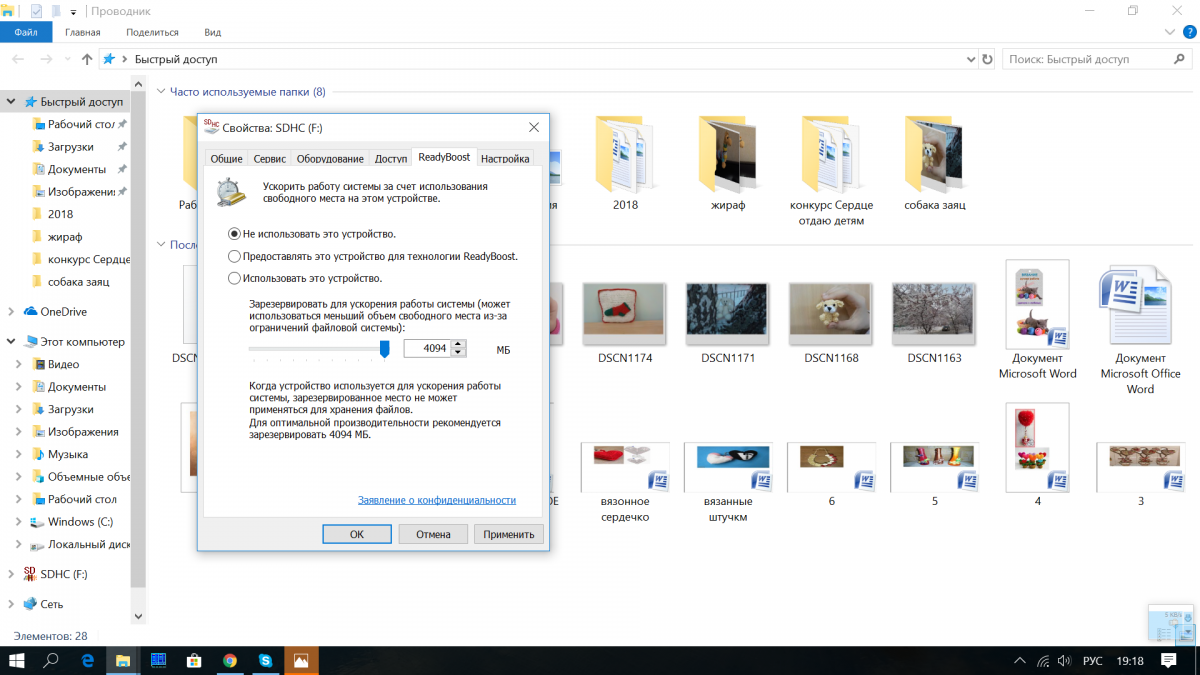The height and width of the screenshot is (675, 1200).
Task: Select 'вязонное сердечко' document icon
Action: pos(625,466)
